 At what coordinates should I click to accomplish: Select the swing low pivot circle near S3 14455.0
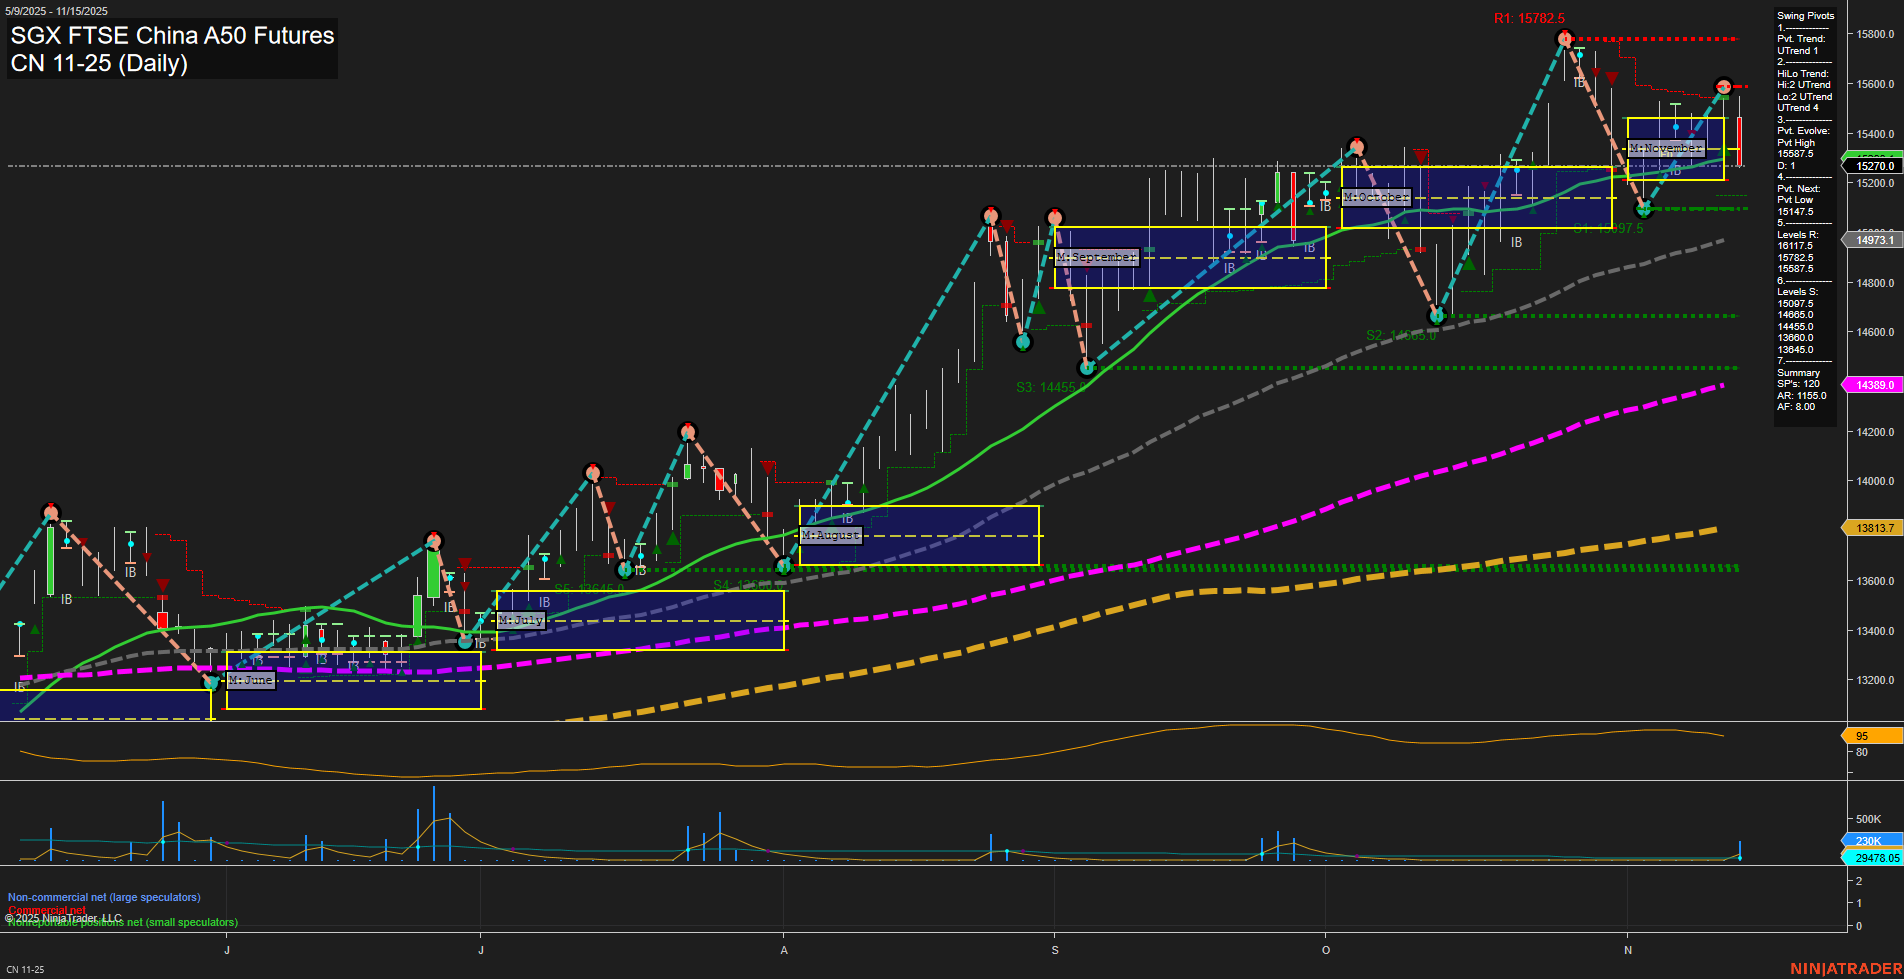[x=1087, y=368]
